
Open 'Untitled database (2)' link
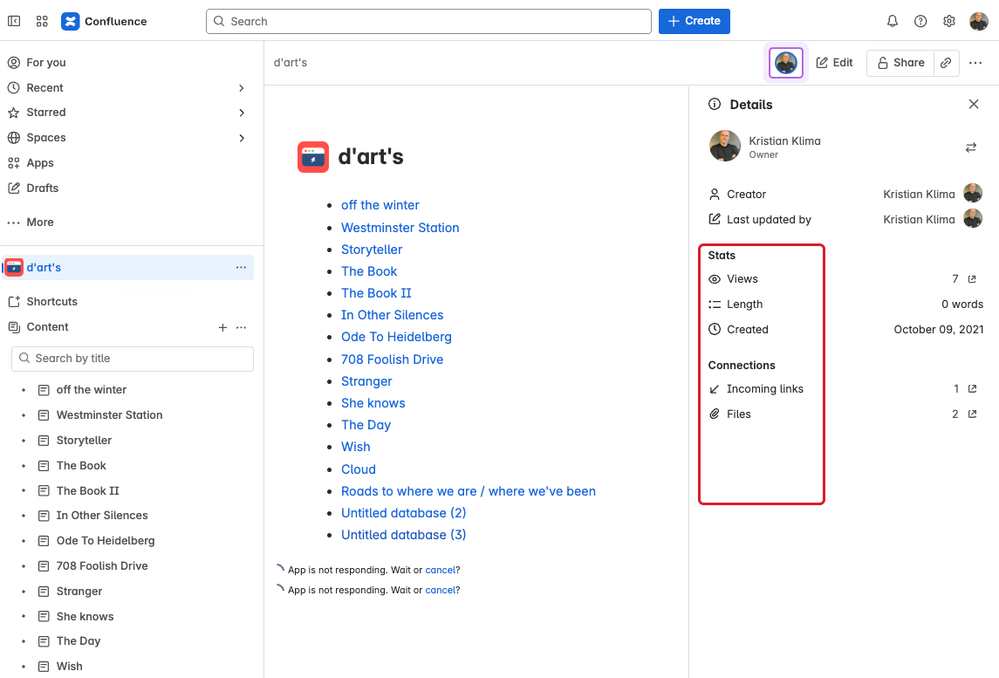point(403,513)
